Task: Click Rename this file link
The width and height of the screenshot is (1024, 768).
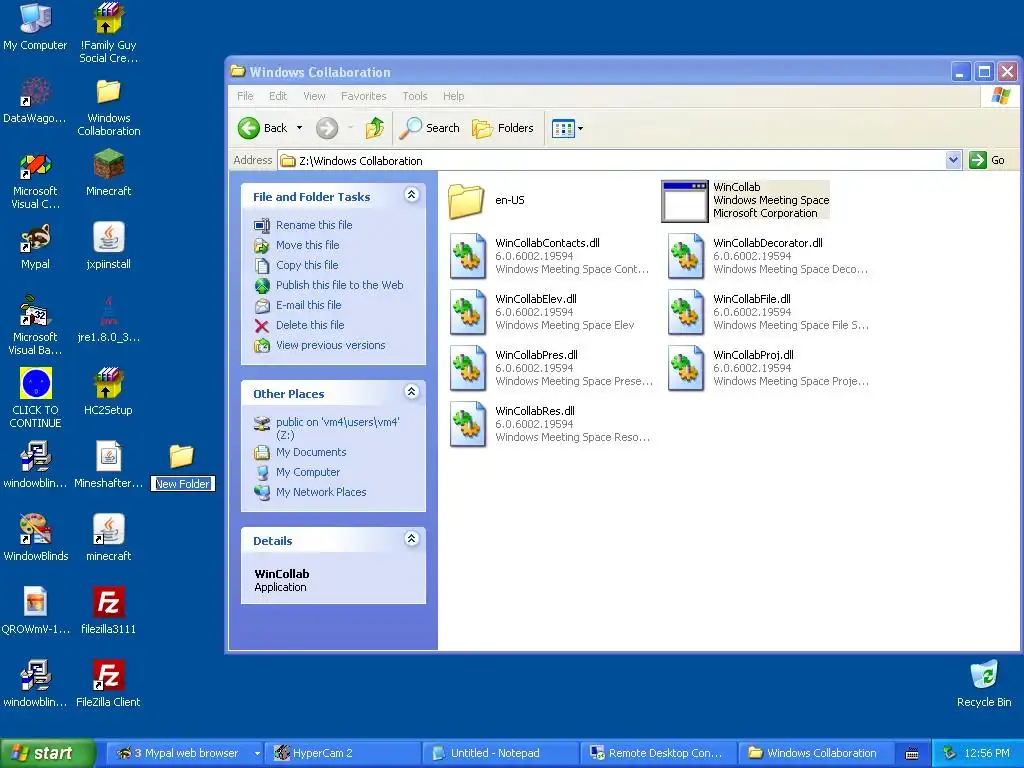Action: 314,225
